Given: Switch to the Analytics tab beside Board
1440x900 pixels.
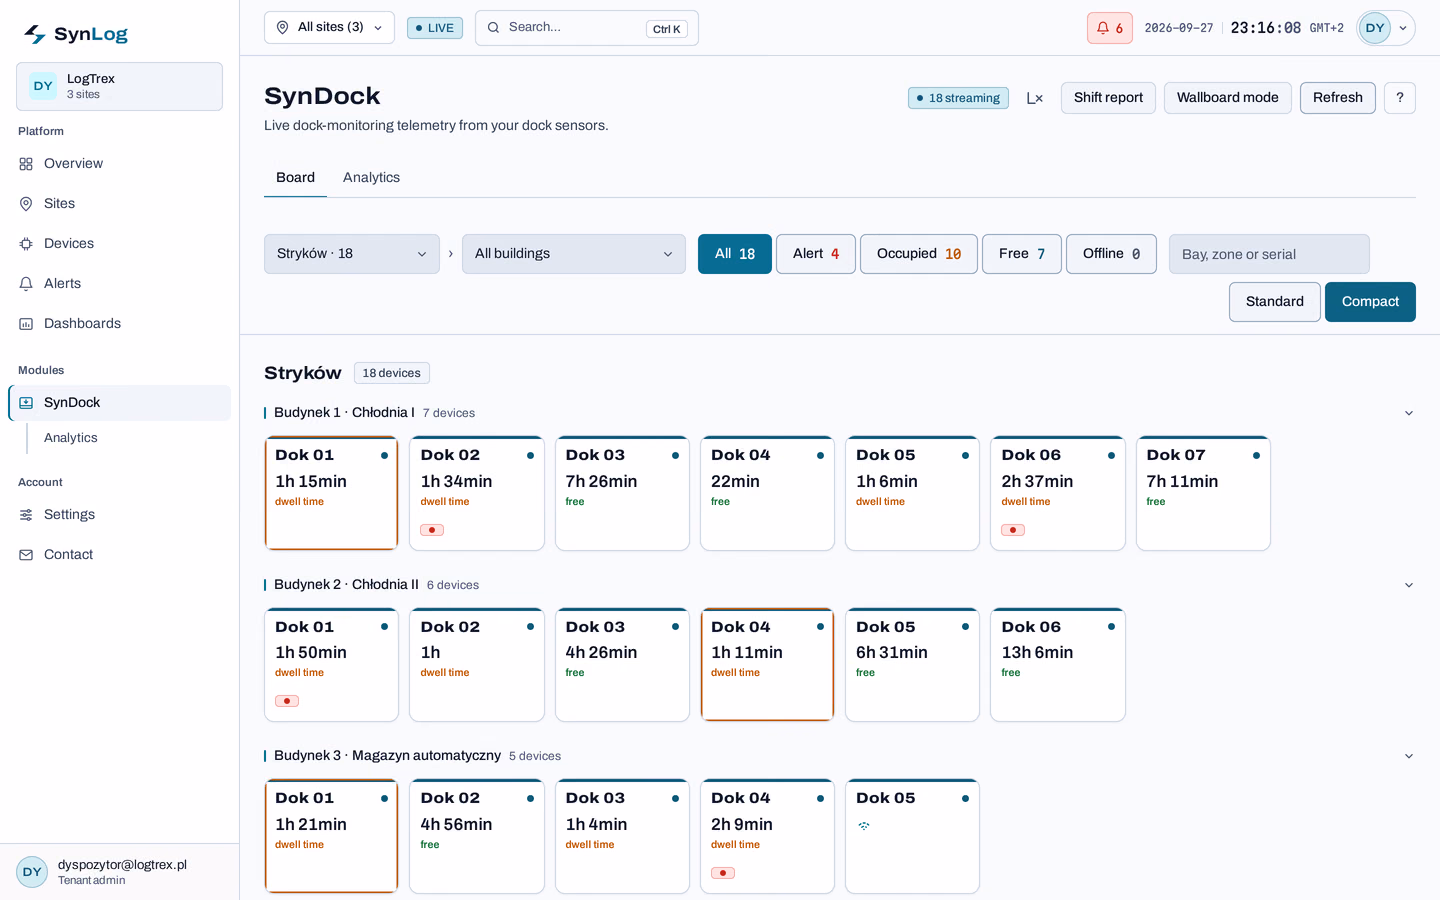Looking at the screenshot, I should [x=371, y=178].
